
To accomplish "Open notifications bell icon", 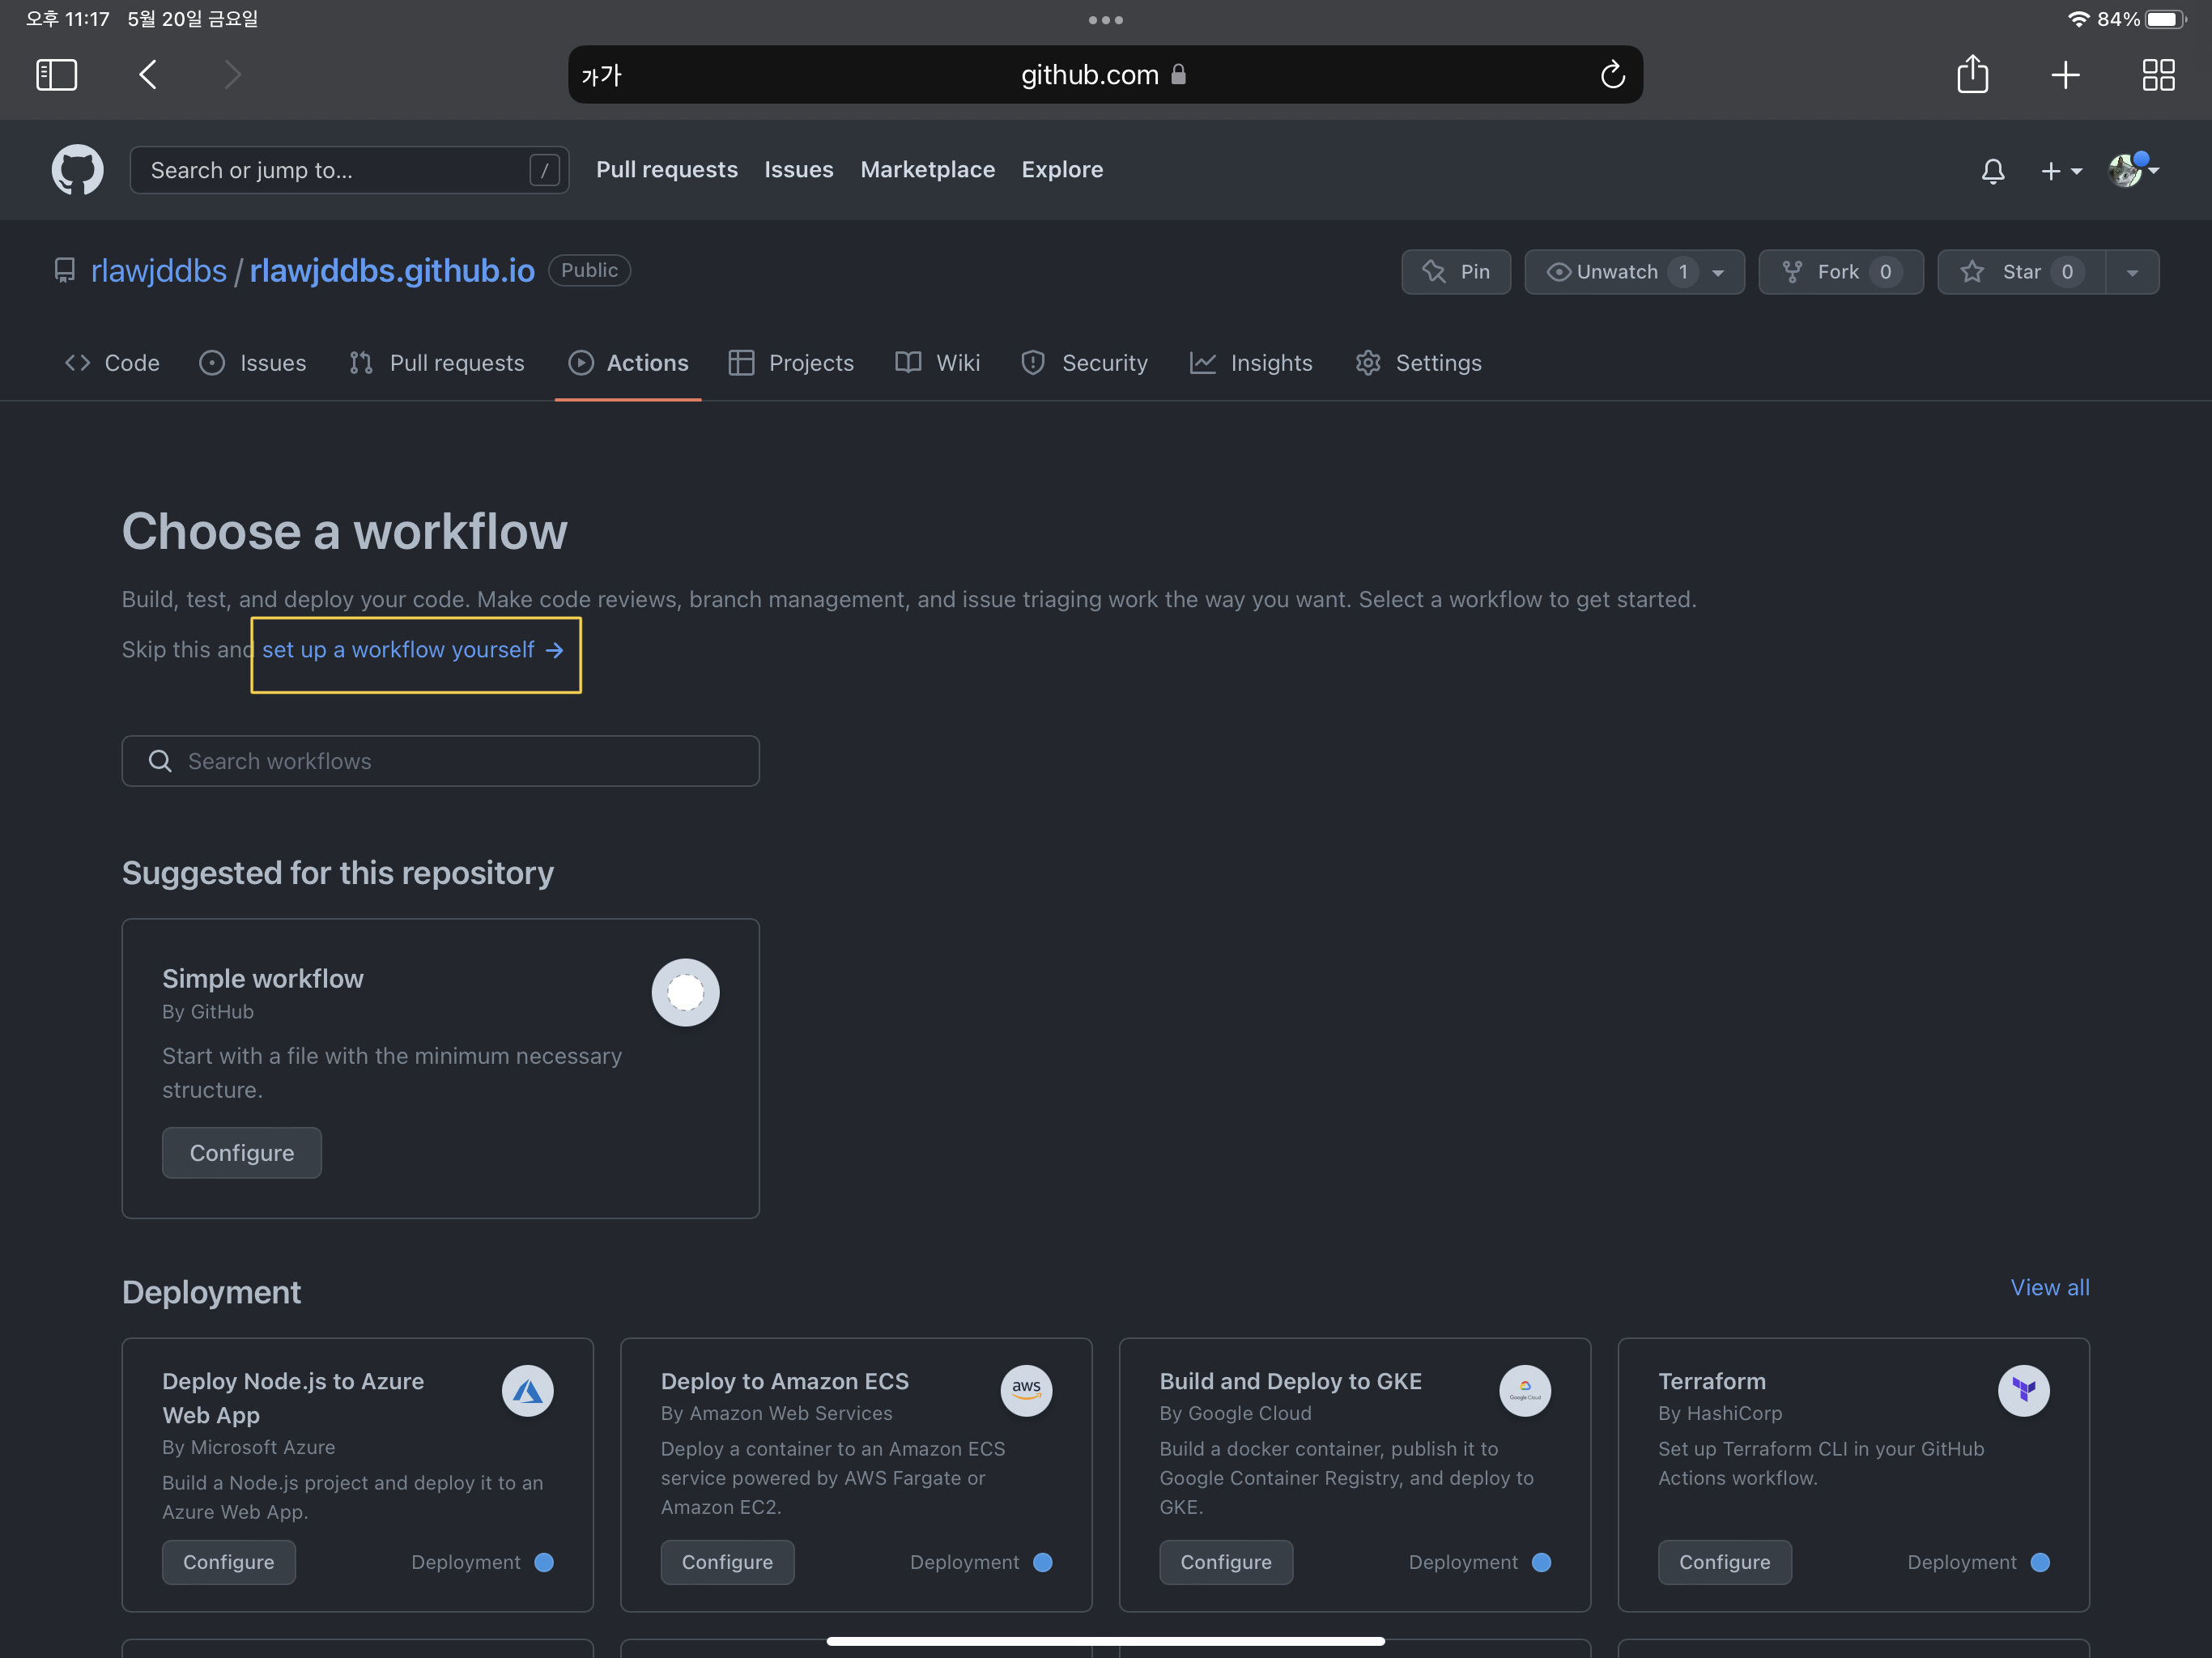I will [x=1992, y=171].
